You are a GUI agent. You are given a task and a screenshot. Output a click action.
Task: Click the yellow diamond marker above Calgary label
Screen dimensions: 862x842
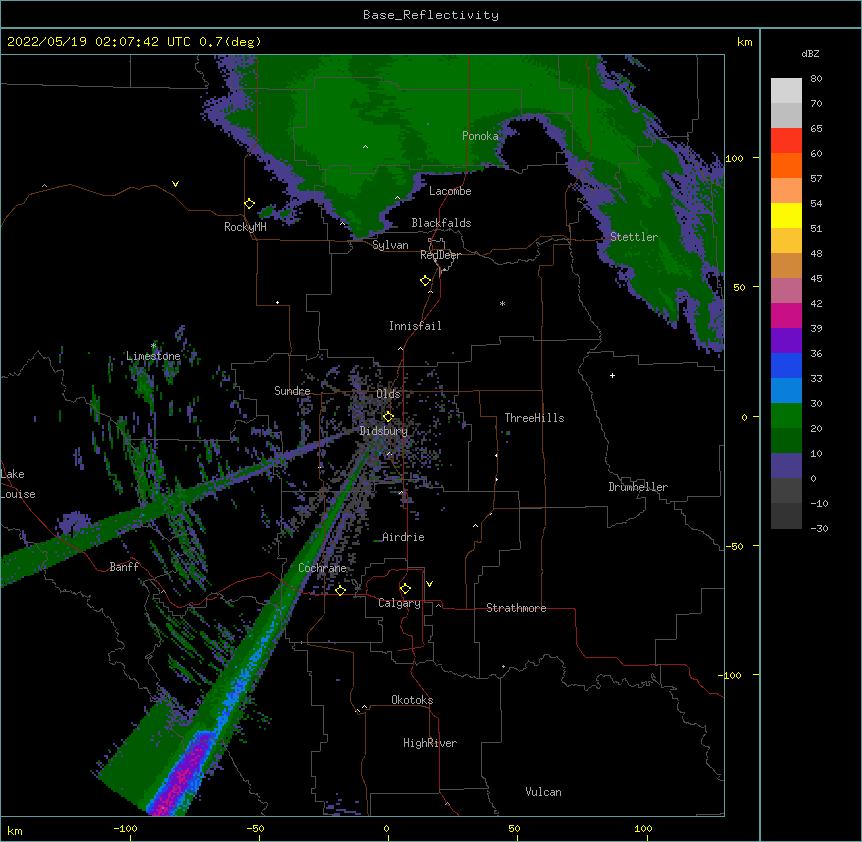tap(405, 589)
